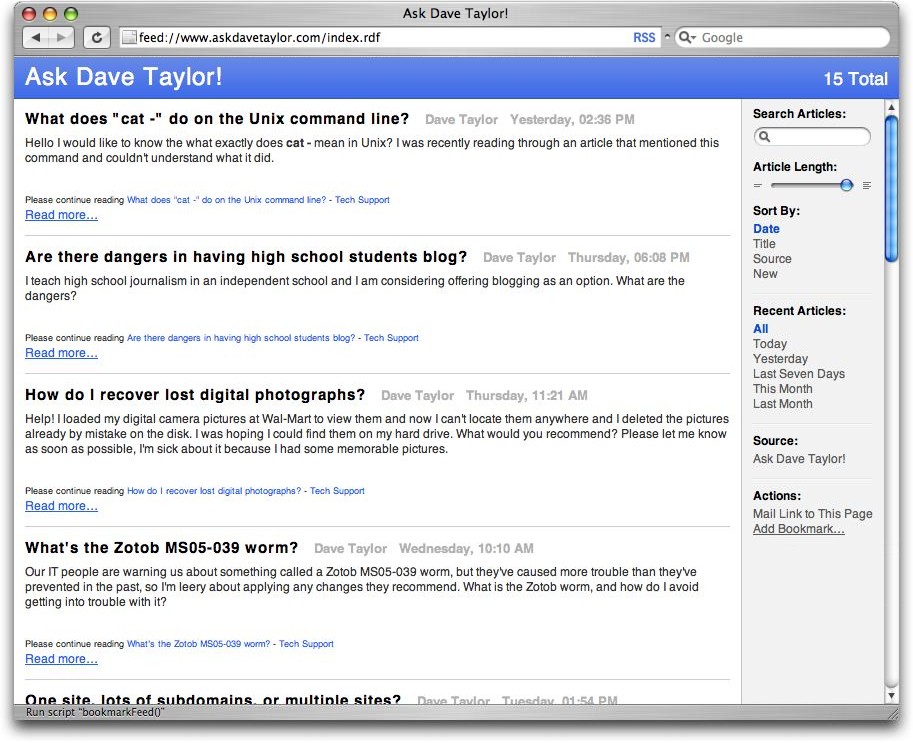Viewport: 913px width, 743px height.
Task: Show All recent articles
Action: tap(760, 329)
